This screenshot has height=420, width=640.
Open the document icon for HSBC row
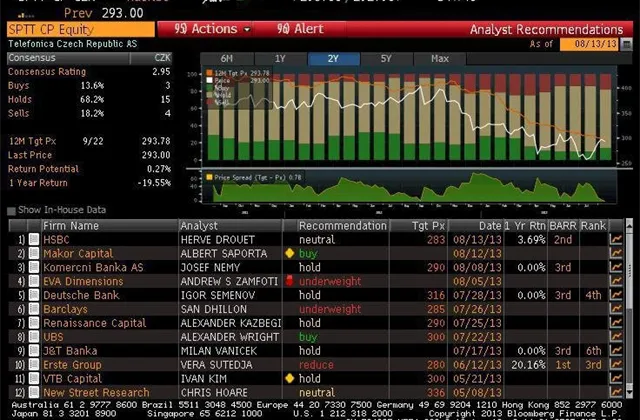[x=34, y=240]
